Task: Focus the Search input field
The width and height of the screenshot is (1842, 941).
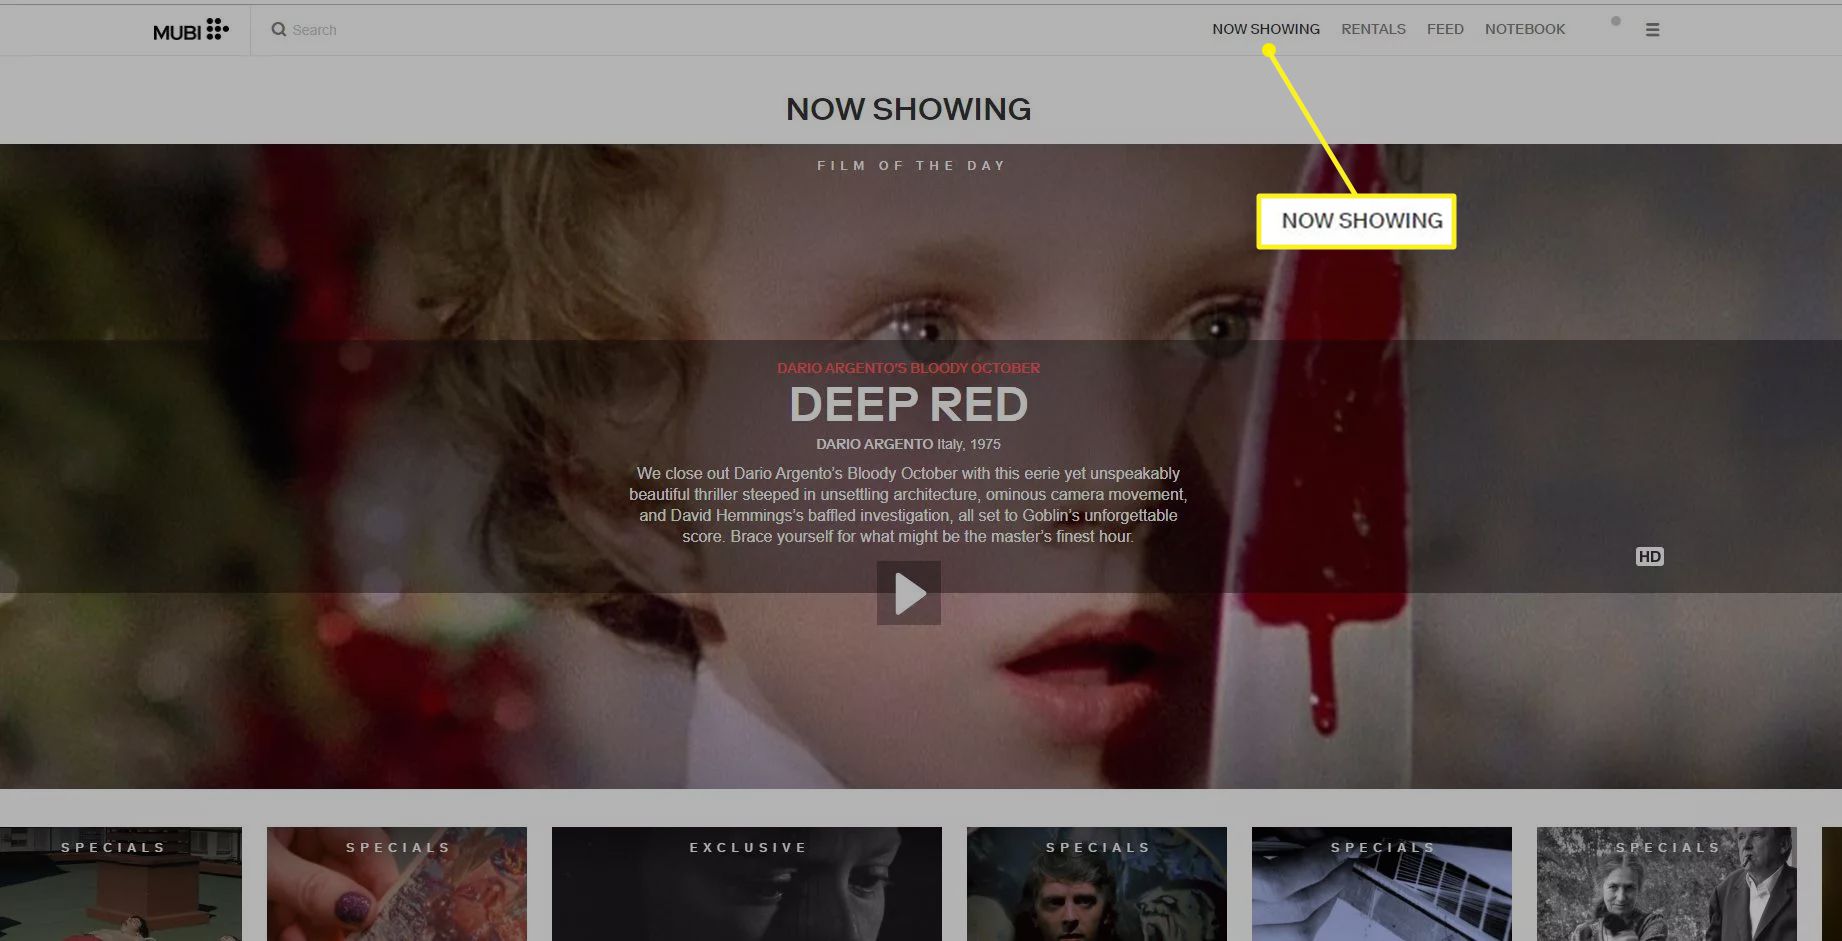Action: click(x=314, y=30)
